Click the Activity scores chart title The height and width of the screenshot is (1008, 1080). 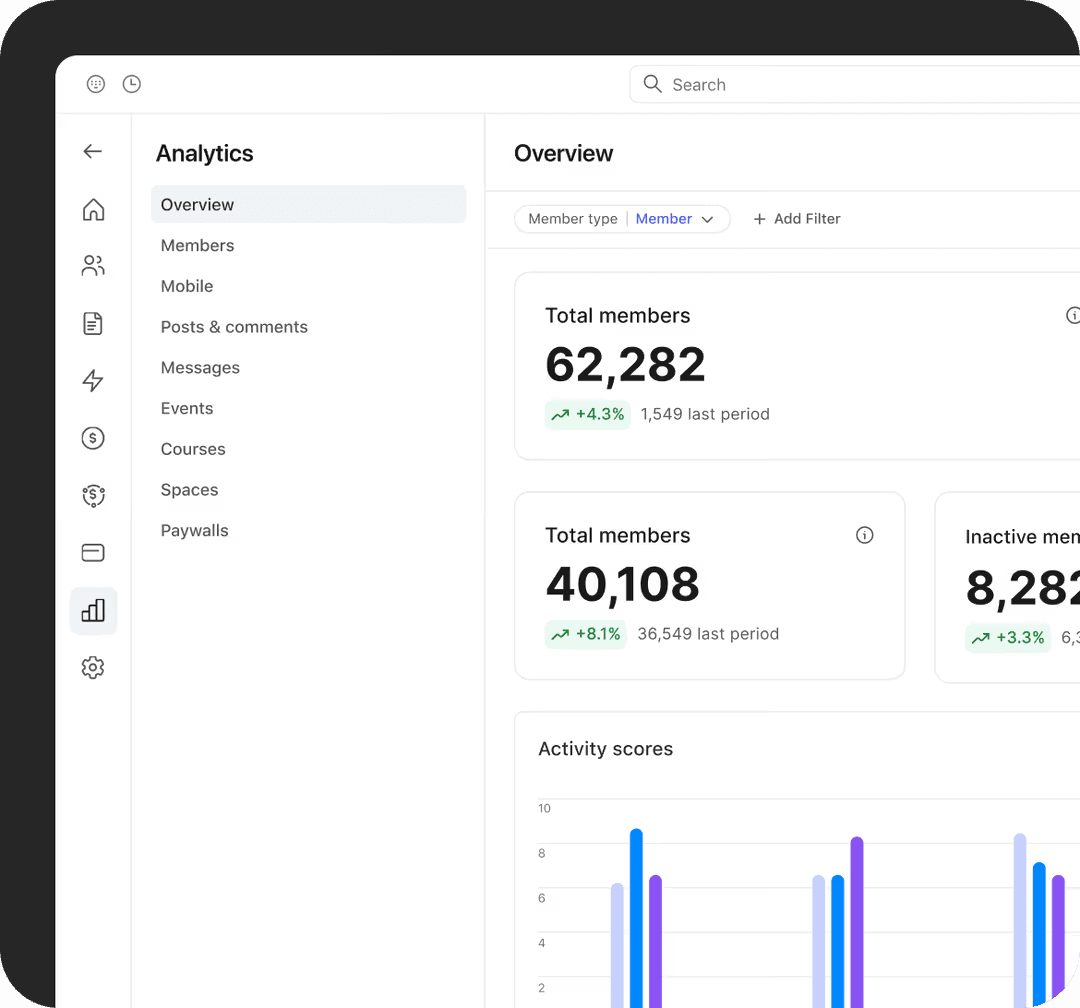tap(605, 749)
